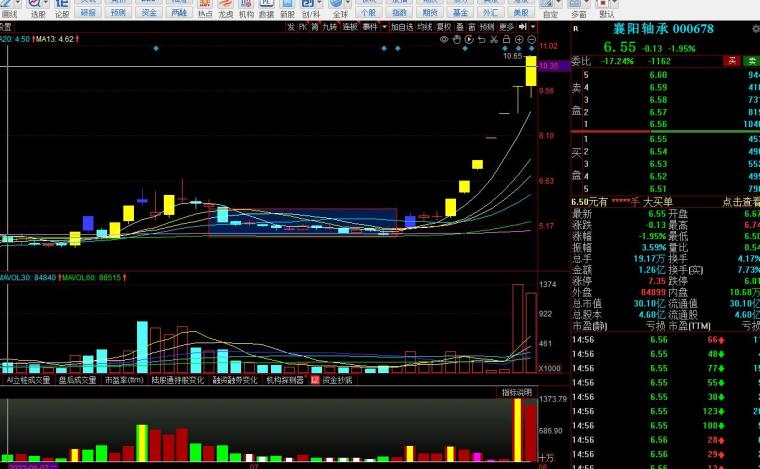
Task: Toggle the chart lock icon
Action: tap(507, 39)
